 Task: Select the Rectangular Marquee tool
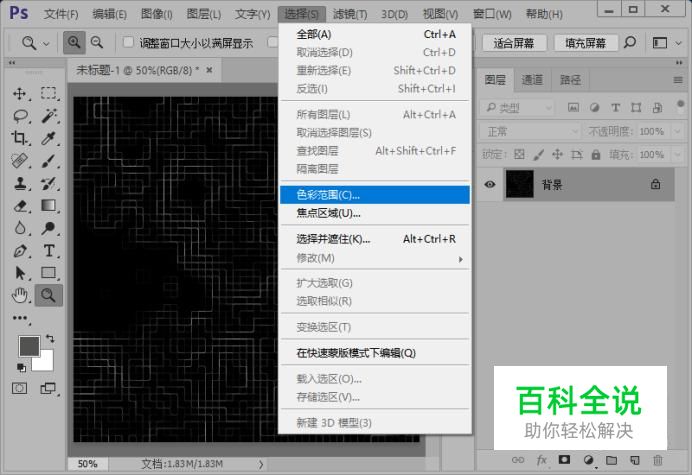pos(49,93)
